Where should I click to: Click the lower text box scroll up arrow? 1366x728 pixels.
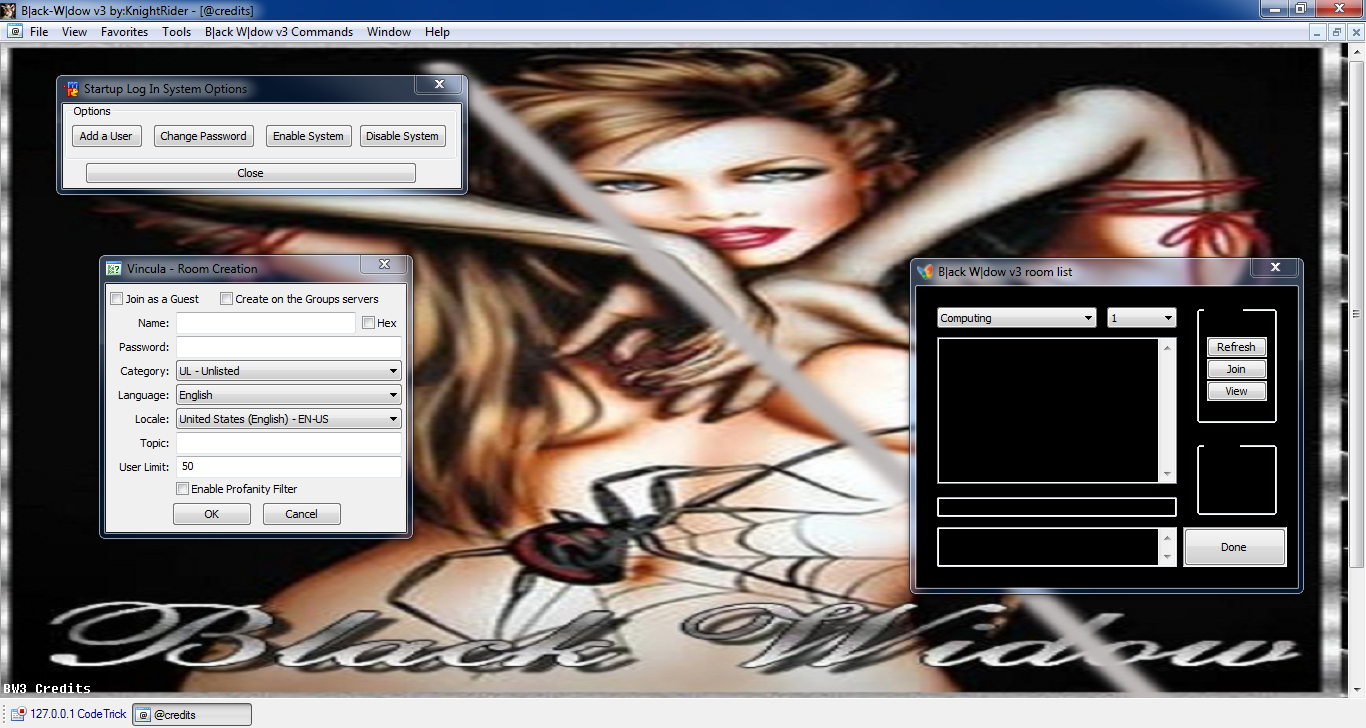pos(1168,537)
